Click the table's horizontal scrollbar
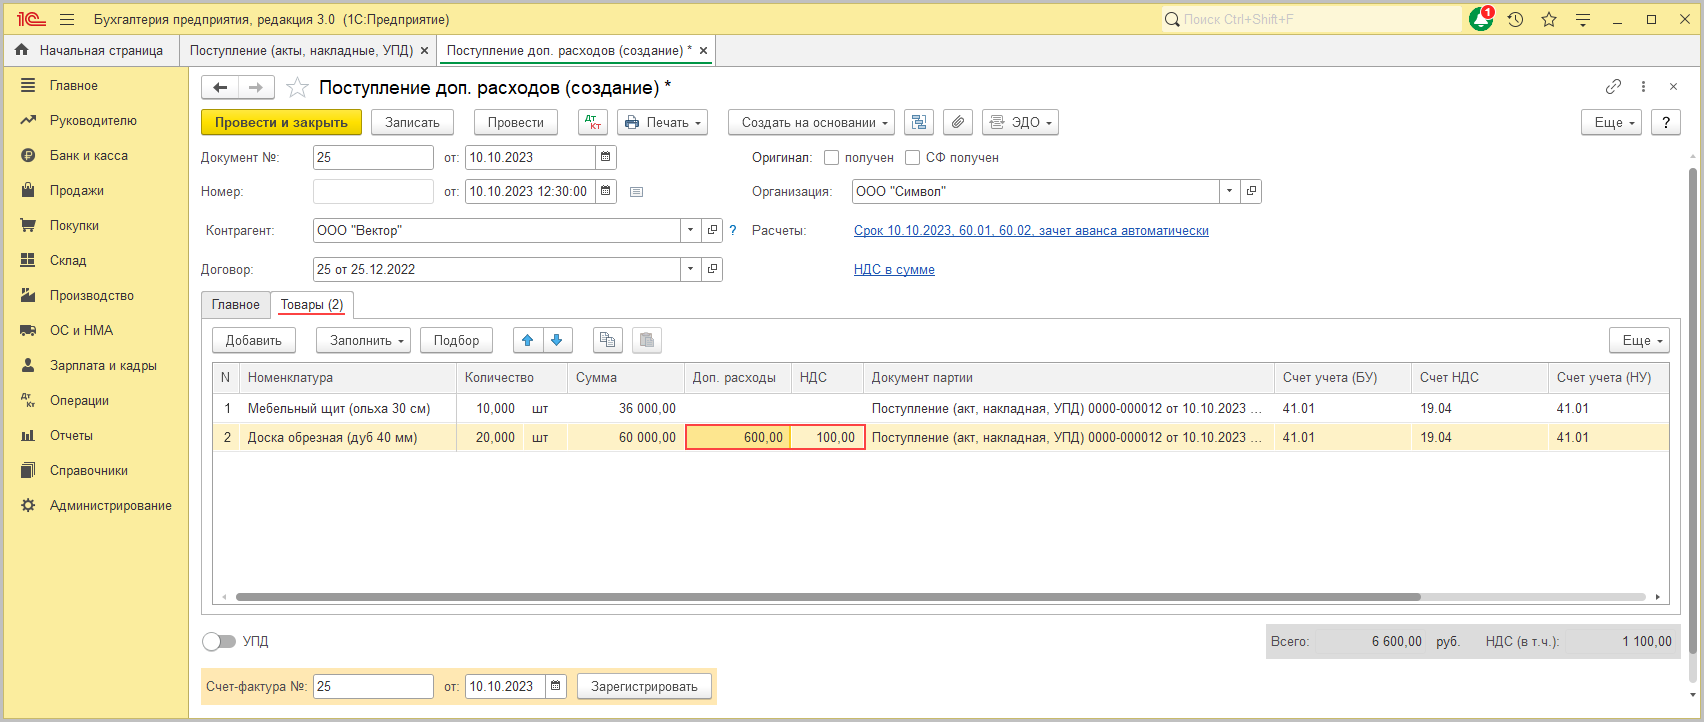Viewport: 1704px width, 722px height. pyautogui.click(x=828, y=597)
